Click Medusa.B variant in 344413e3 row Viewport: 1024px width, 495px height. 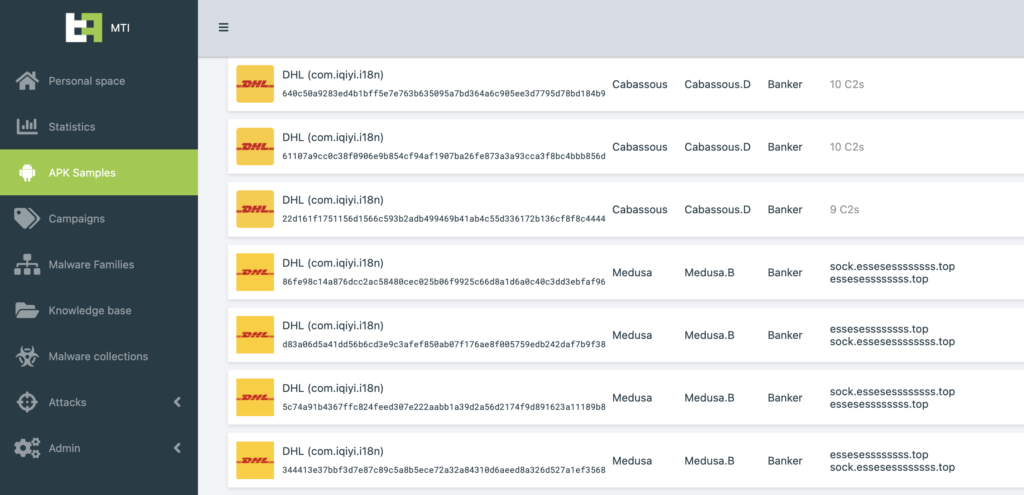709,460
